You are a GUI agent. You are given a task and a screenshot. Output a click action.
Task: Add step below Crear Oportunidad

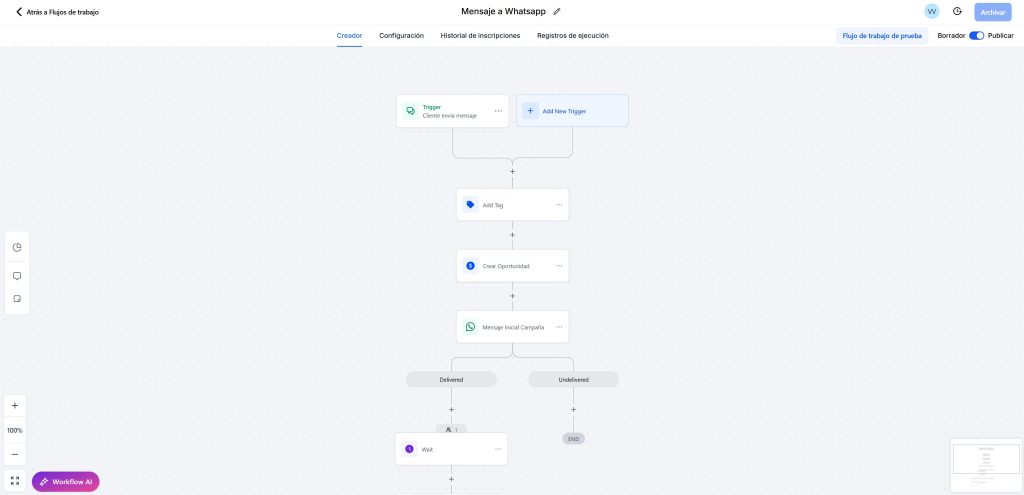point(512,296)
